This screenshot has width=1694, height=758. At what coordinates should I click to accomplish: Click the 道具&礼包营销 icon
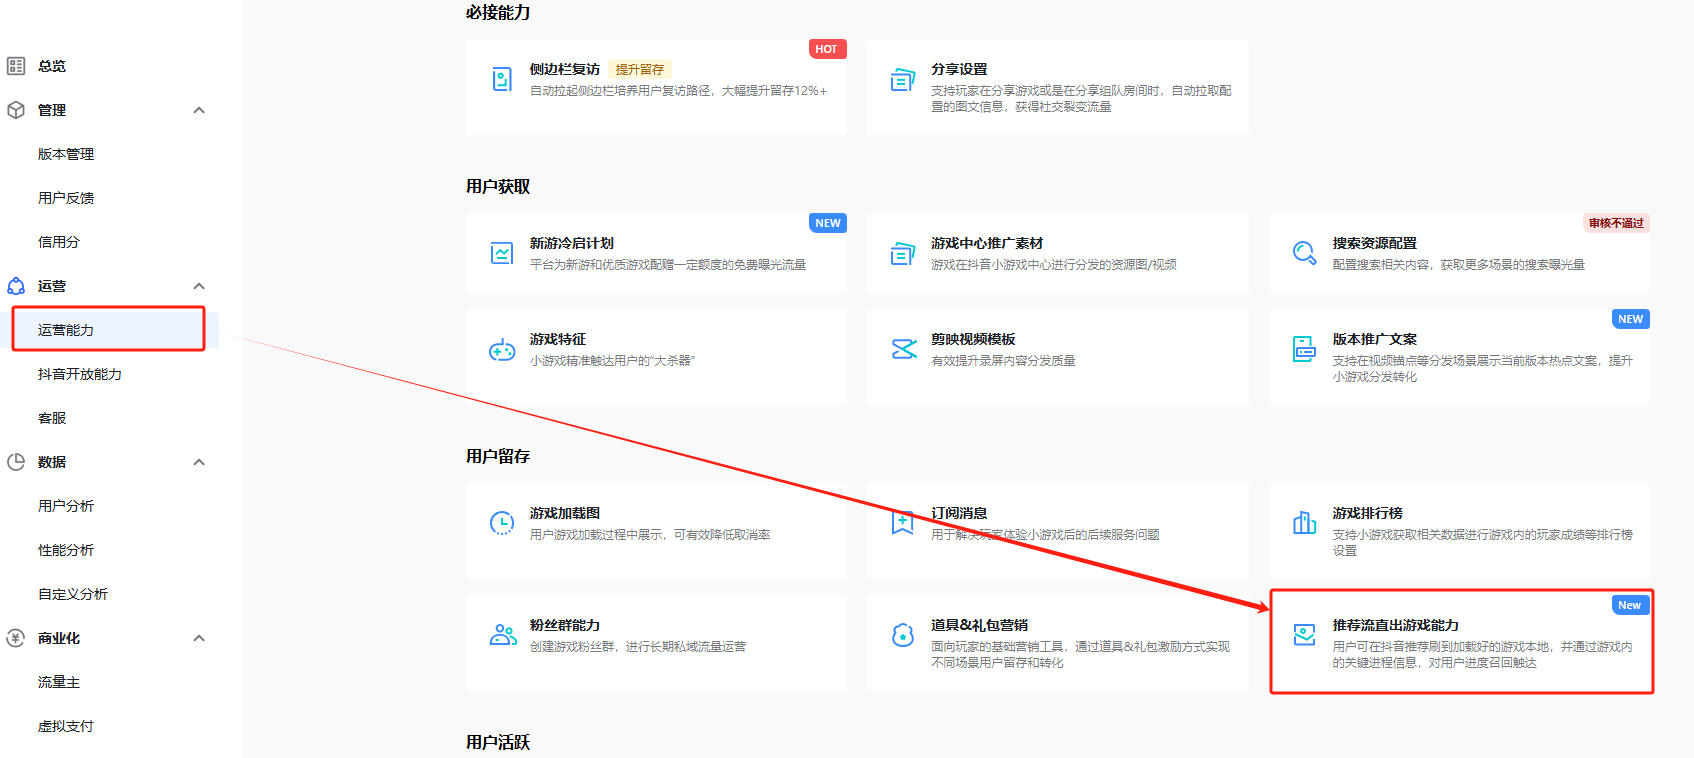coord(903,635)
